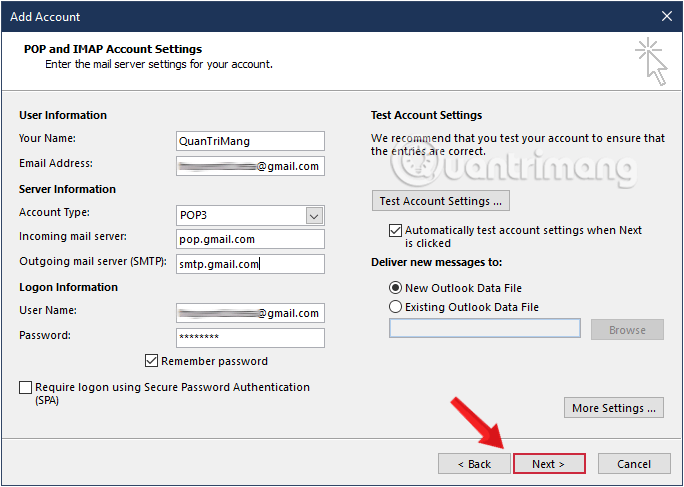Click the Password field
The image size is (684, 487).
click(250, 338)
